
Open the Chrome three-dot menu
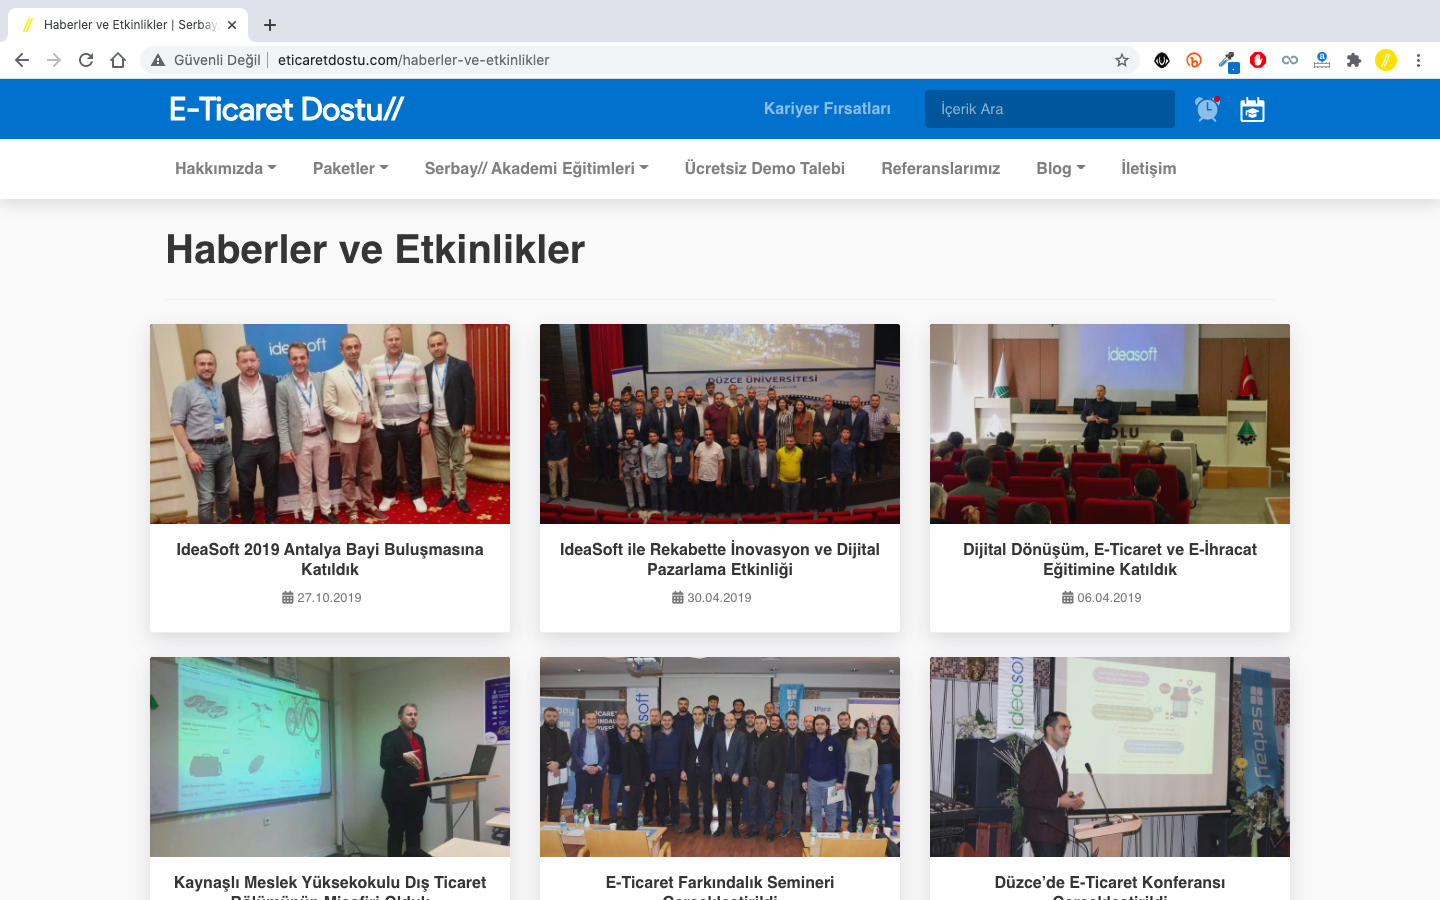pyautogui.click(x=1418, y=60)
